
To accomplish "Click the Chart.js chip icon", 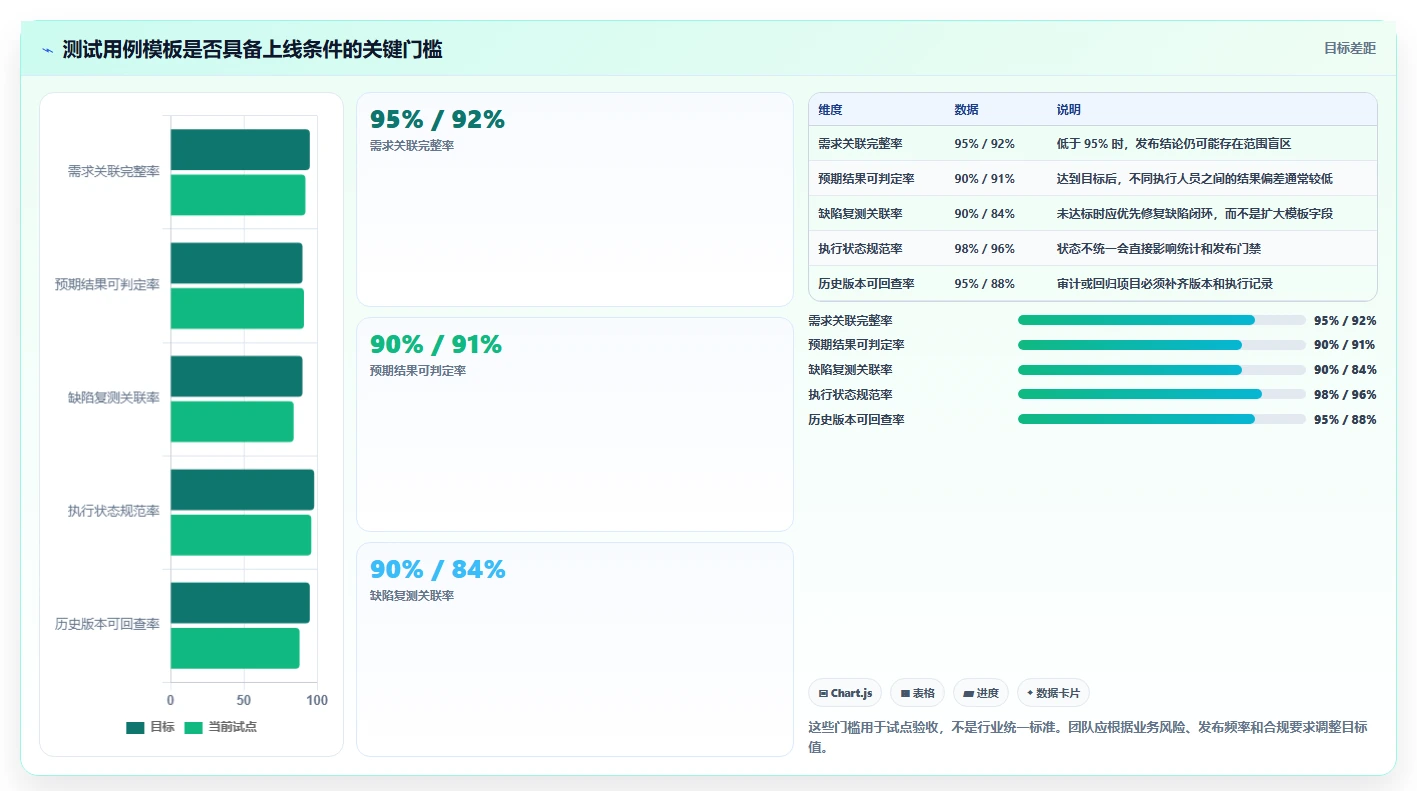I will point(823,693).
